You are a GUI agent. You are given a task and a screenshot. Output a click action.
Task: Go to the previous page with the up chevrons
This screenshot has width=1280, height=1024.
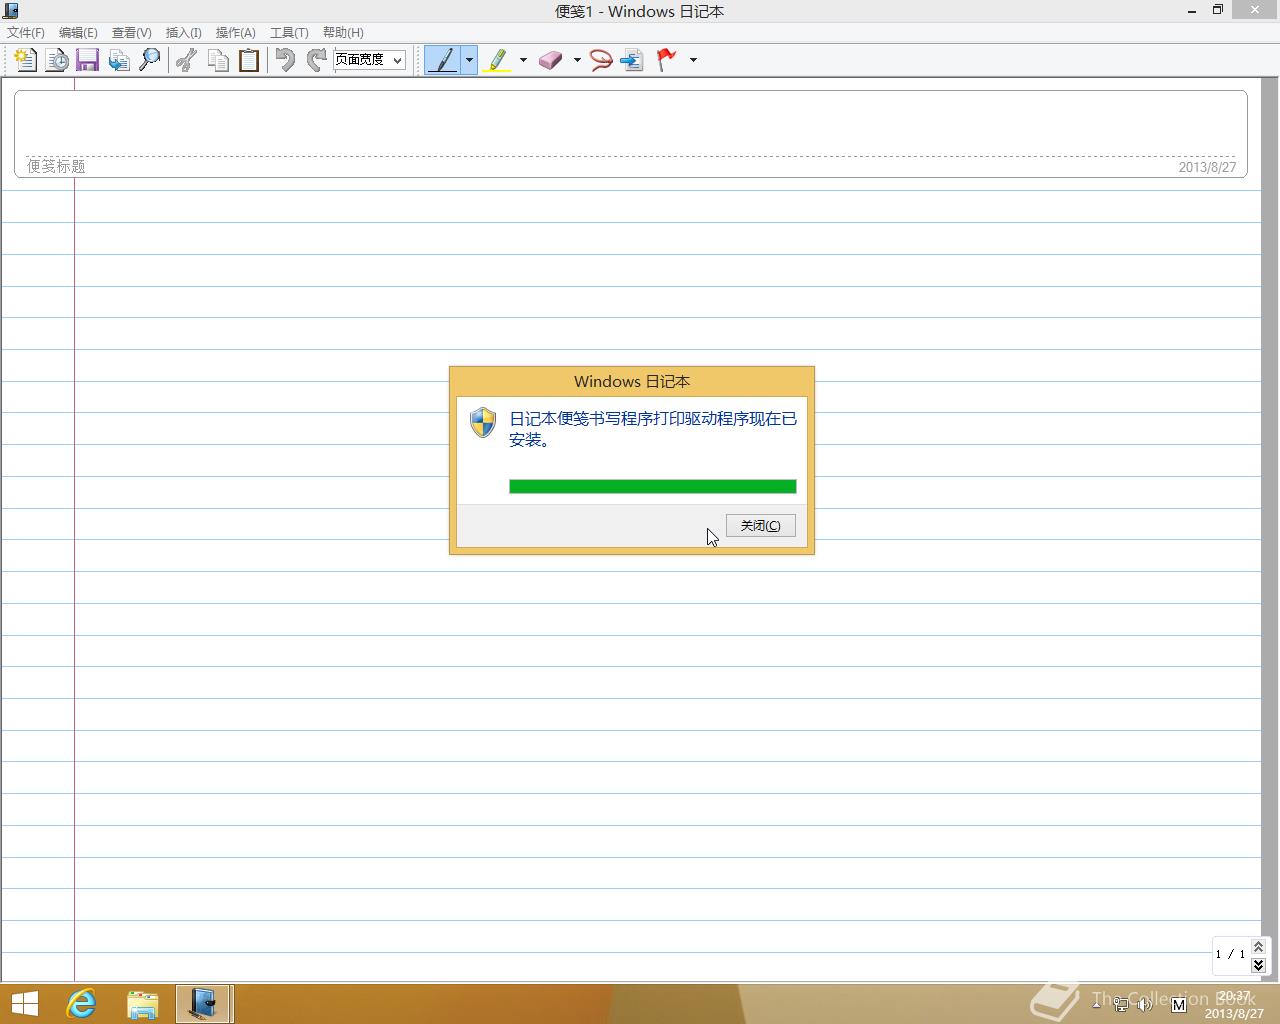1259,946
